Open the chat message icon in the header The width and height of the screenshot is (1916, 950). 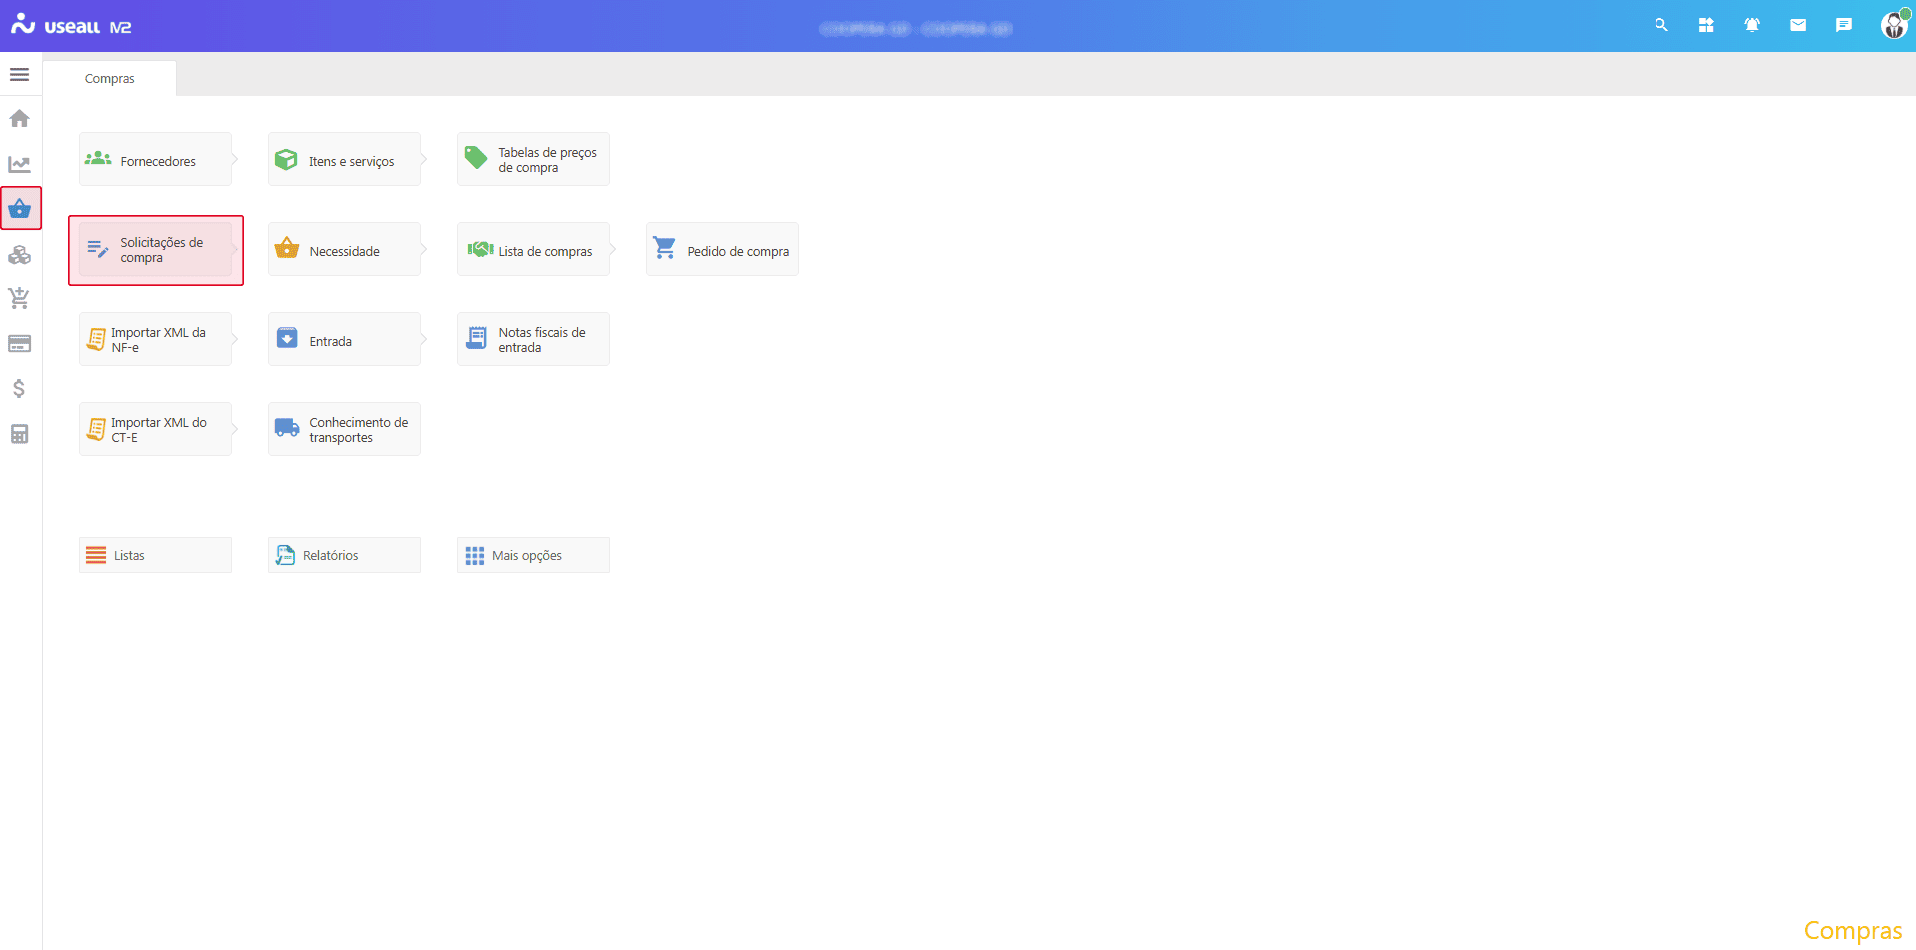click(x=1844, y=26)
